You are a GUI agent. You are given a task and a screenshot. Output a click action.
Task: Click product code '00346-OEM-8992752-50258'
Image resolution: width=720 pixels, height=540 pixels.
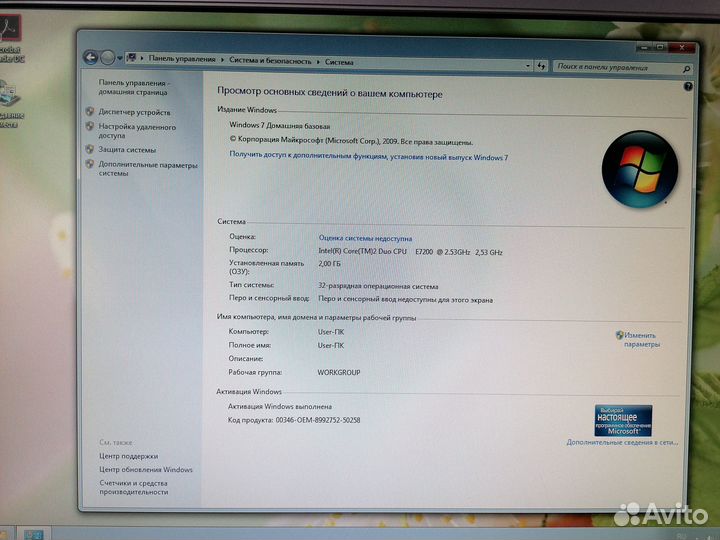click(318, 420)
